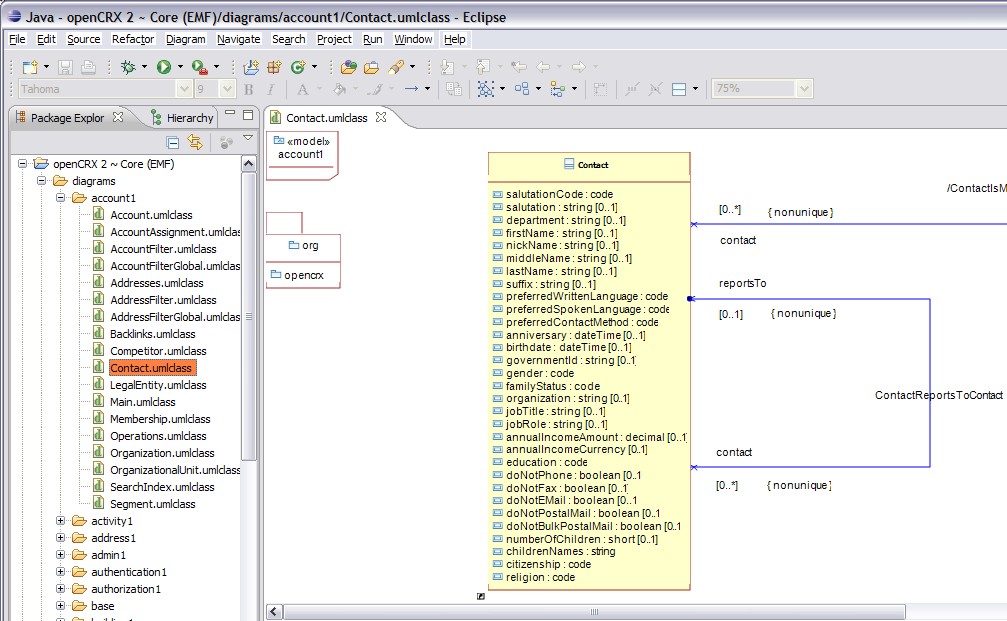Click the 'birthdate : dateTime' attribute

pyautogui.click(x=562, y=347)
